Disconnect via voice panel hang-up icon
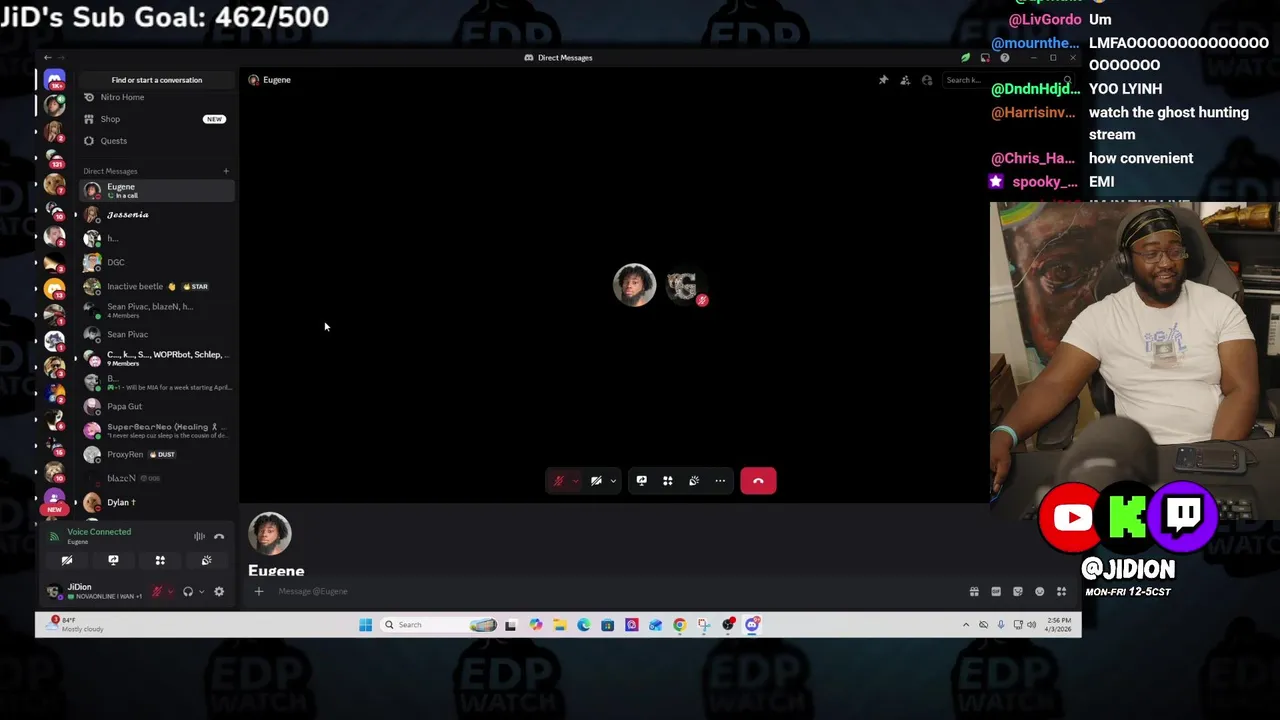This screenshot has width=1280, height=720. click(x=219, y=537)
